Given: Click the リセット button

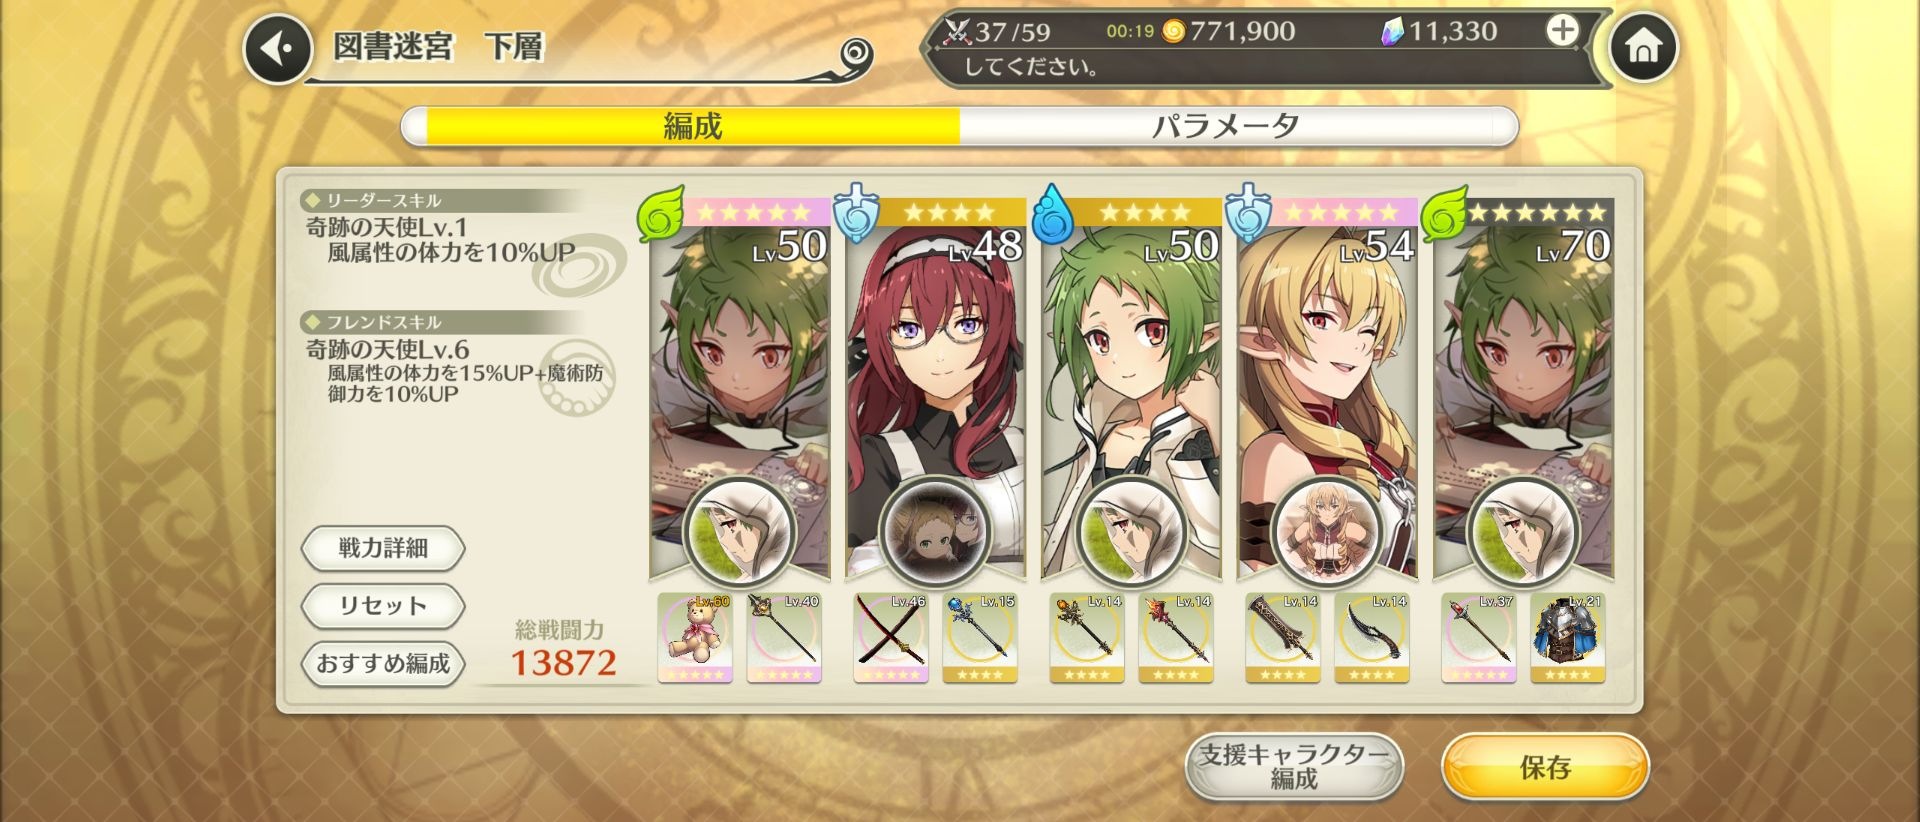Looking at the screenshot, I should pyautogui.click(x=383, y=606).
